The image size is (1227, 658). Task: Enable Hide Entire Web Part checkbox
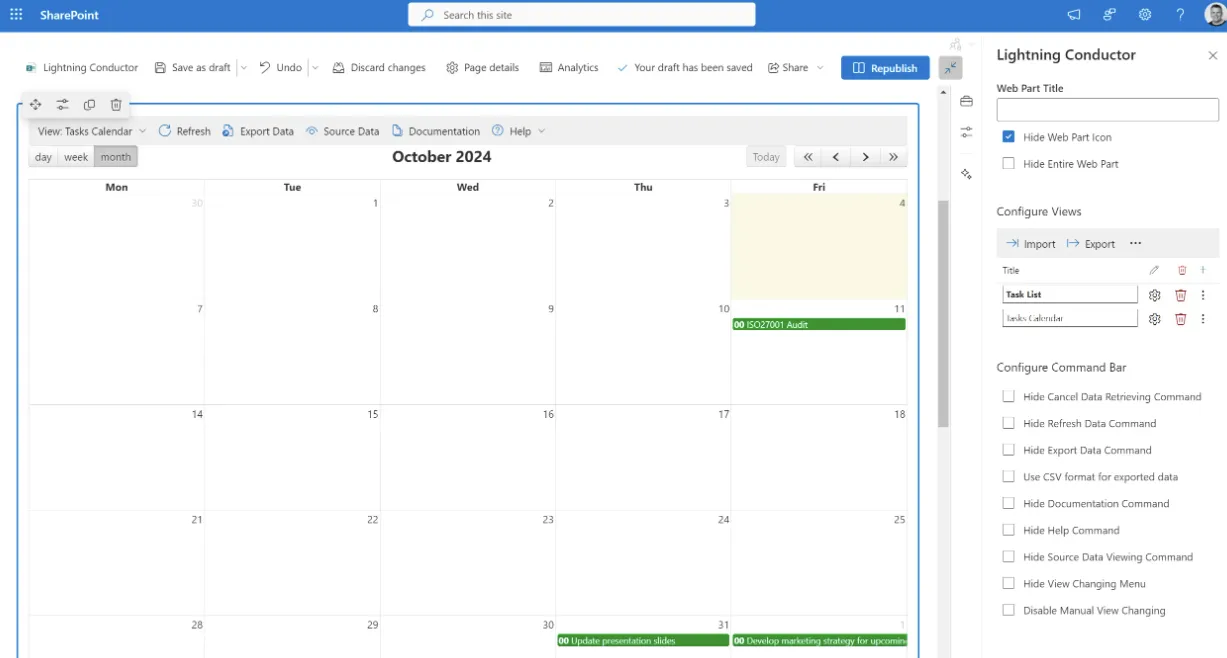(1008, 164)
